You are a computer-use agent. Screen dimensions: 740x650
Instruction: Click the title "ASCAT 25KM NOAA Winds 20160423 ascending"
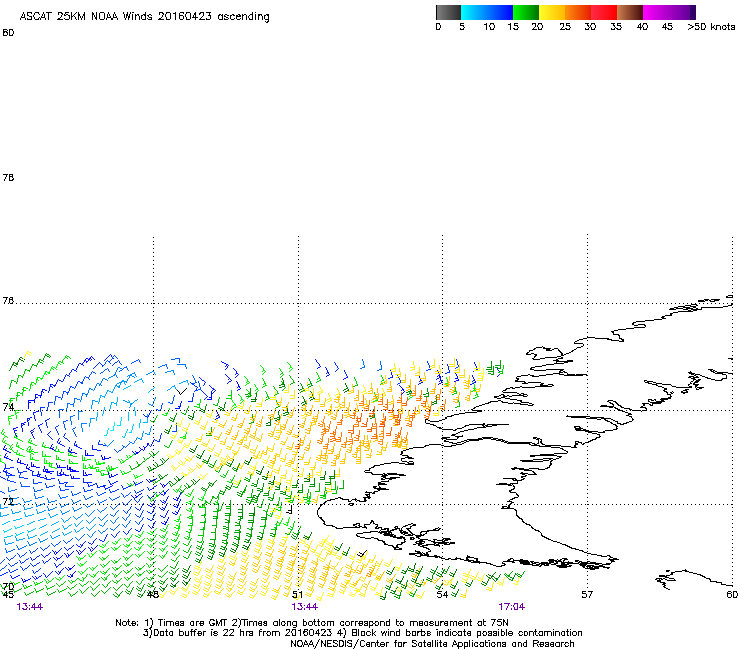click(x=144, y=17)
